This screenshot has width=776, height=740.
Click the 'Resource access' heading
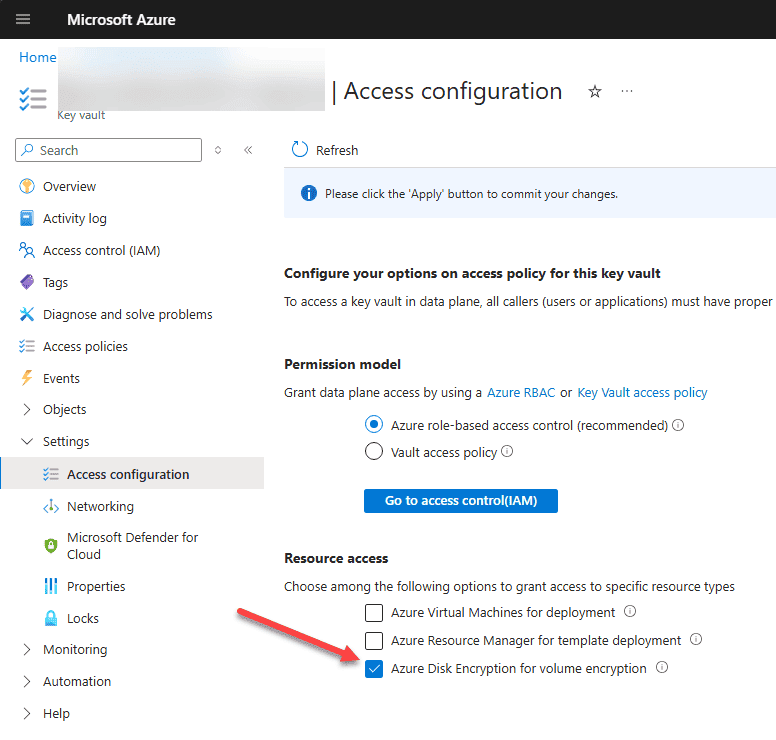[336, 558]
